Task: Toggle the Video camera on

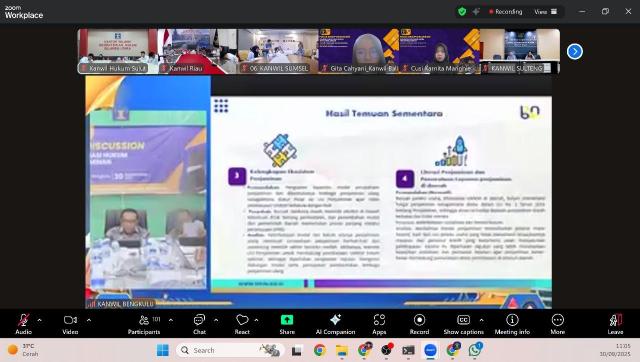Action: 70,324
